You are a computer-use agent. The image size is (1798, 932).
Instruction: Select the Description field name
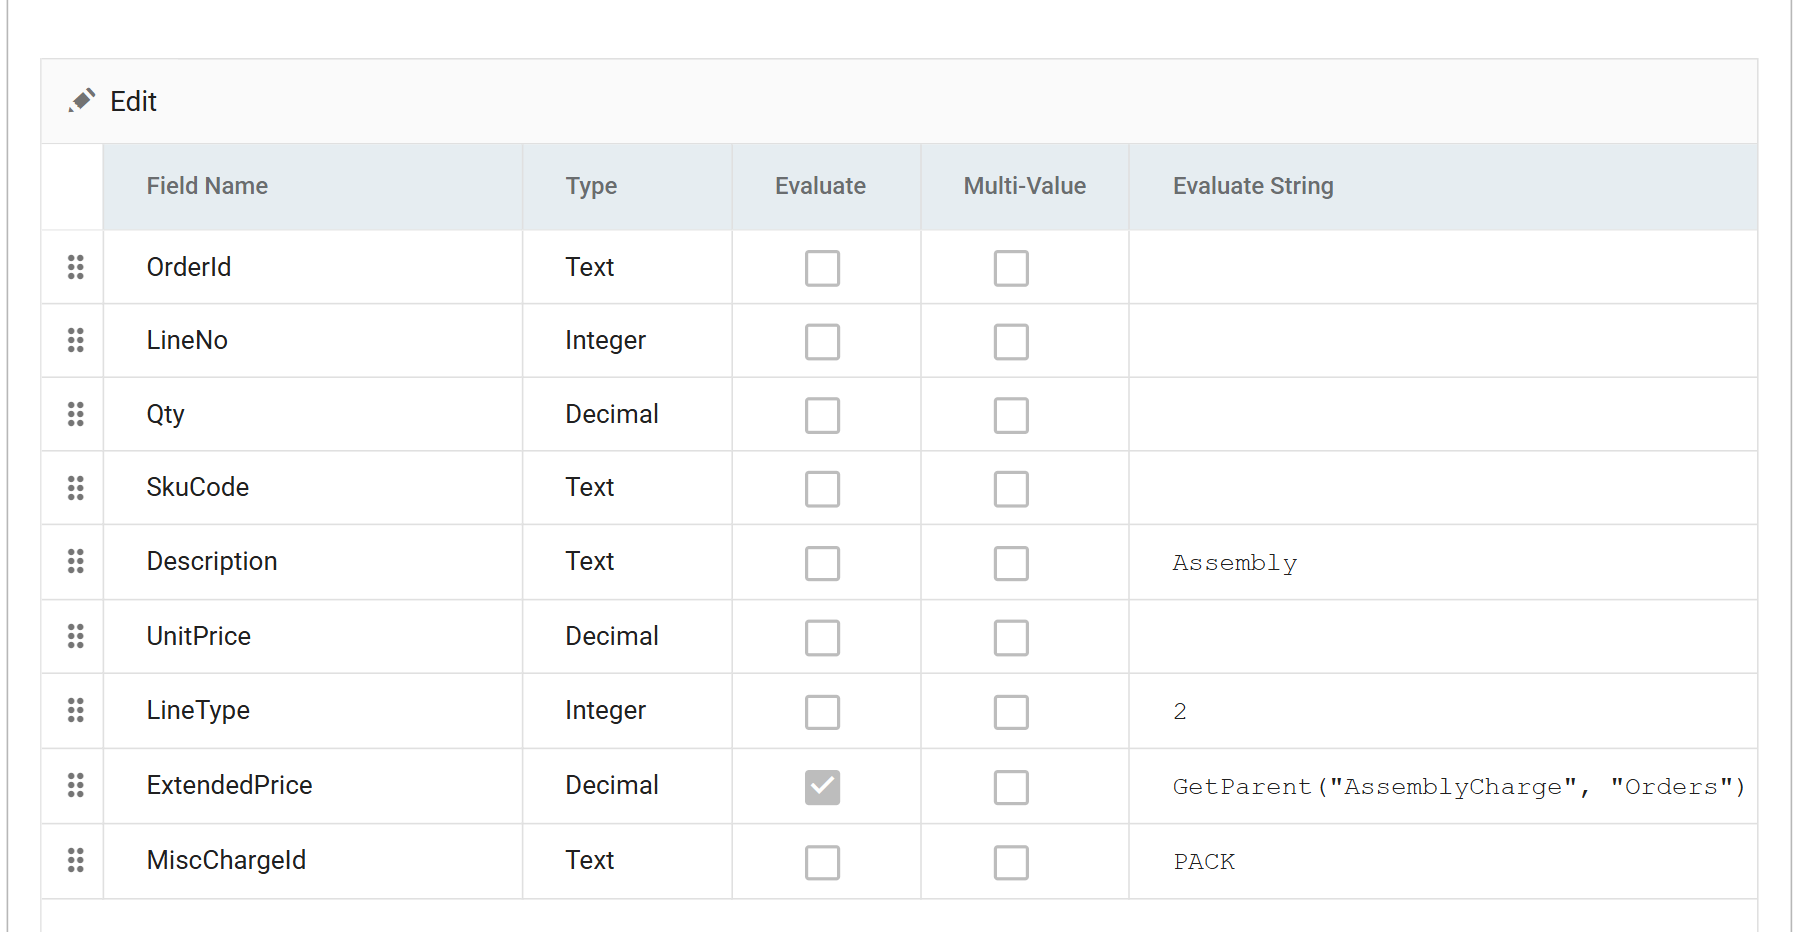pyautogui.click(x=212, y=561)
